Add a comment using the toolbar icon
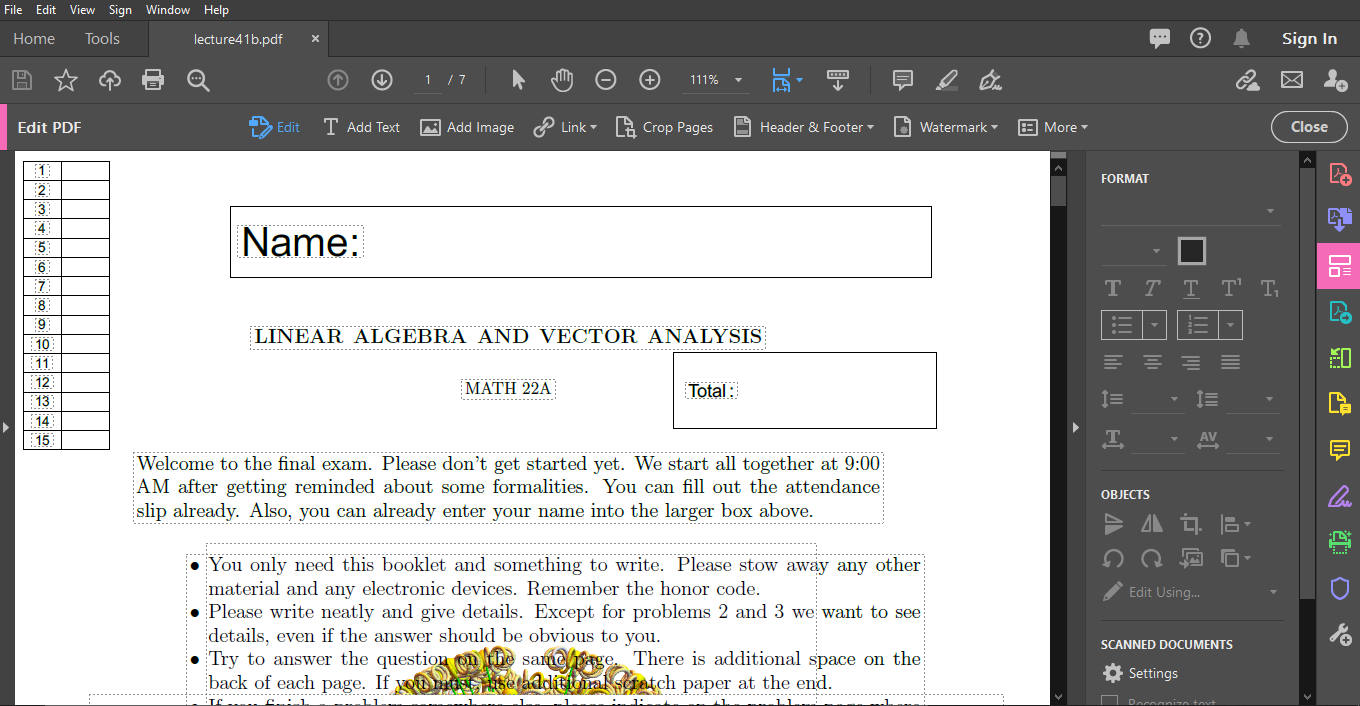 [903, 80]
